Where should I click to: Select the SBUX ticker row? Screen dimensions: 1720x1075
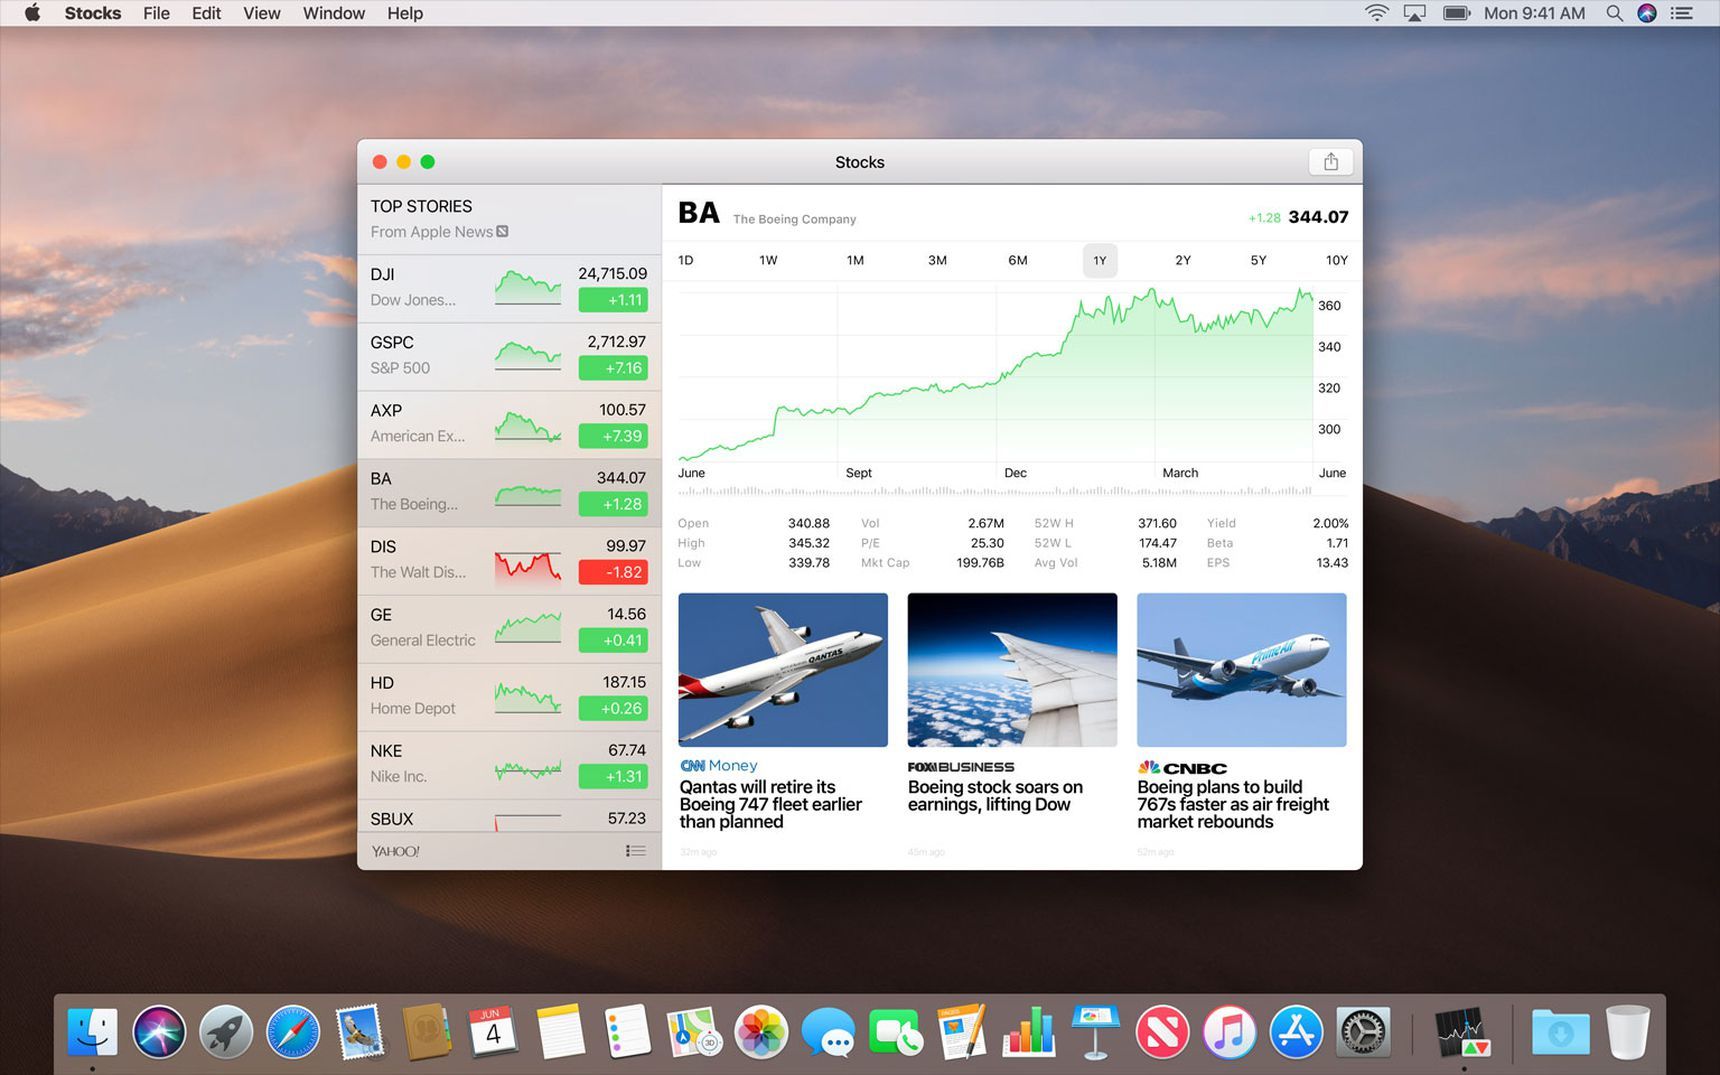(509, 817)
